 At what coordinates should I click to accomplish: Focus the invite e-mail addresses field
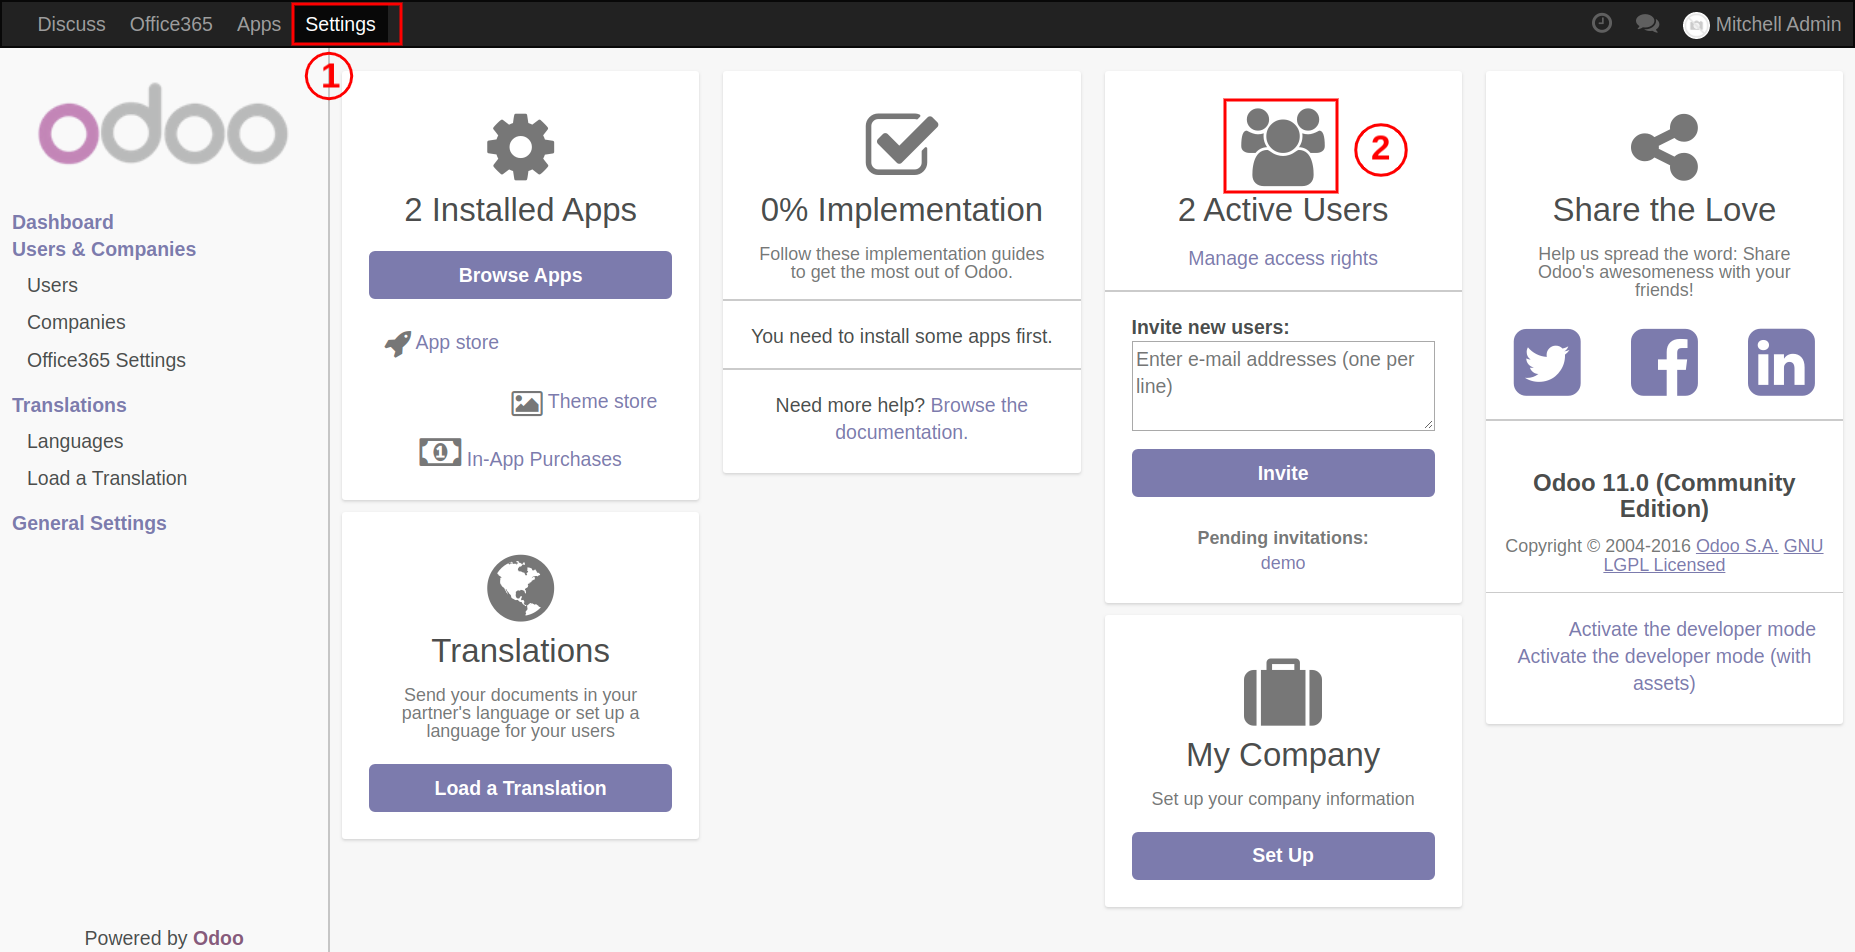1282,385
